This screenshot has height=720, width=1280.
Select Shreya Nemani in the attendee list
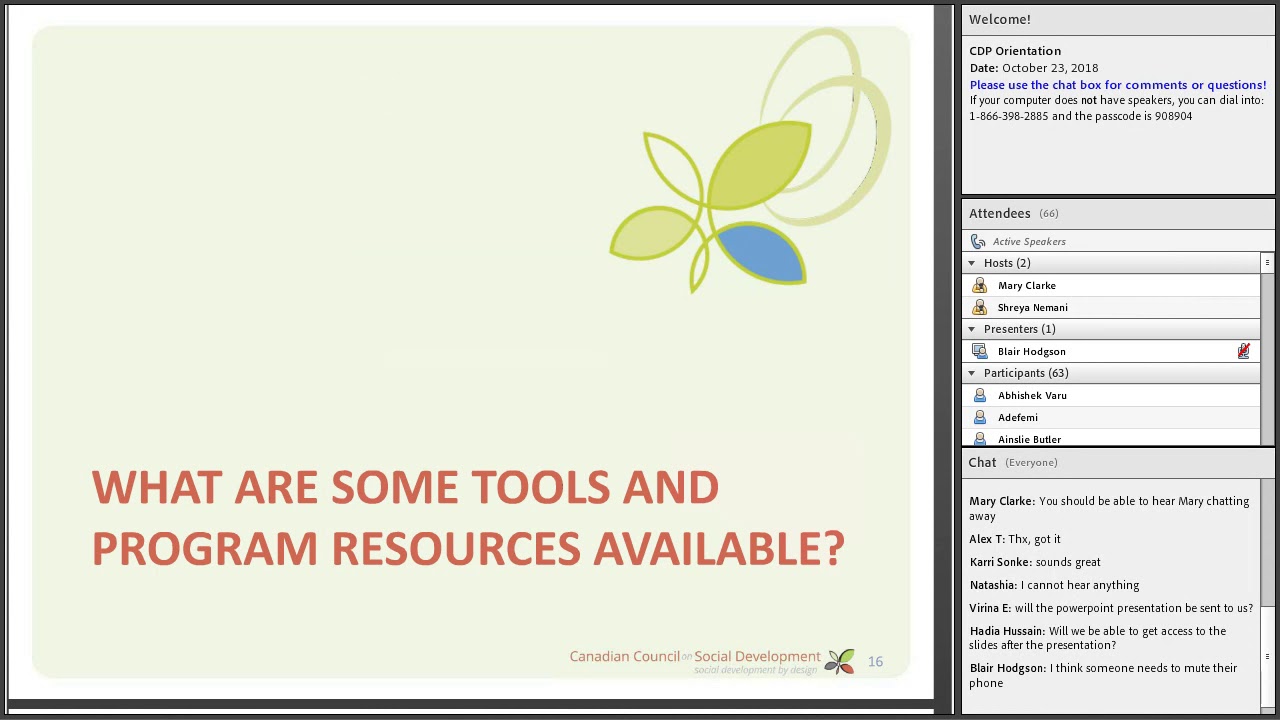click(x=1111, y=307)
